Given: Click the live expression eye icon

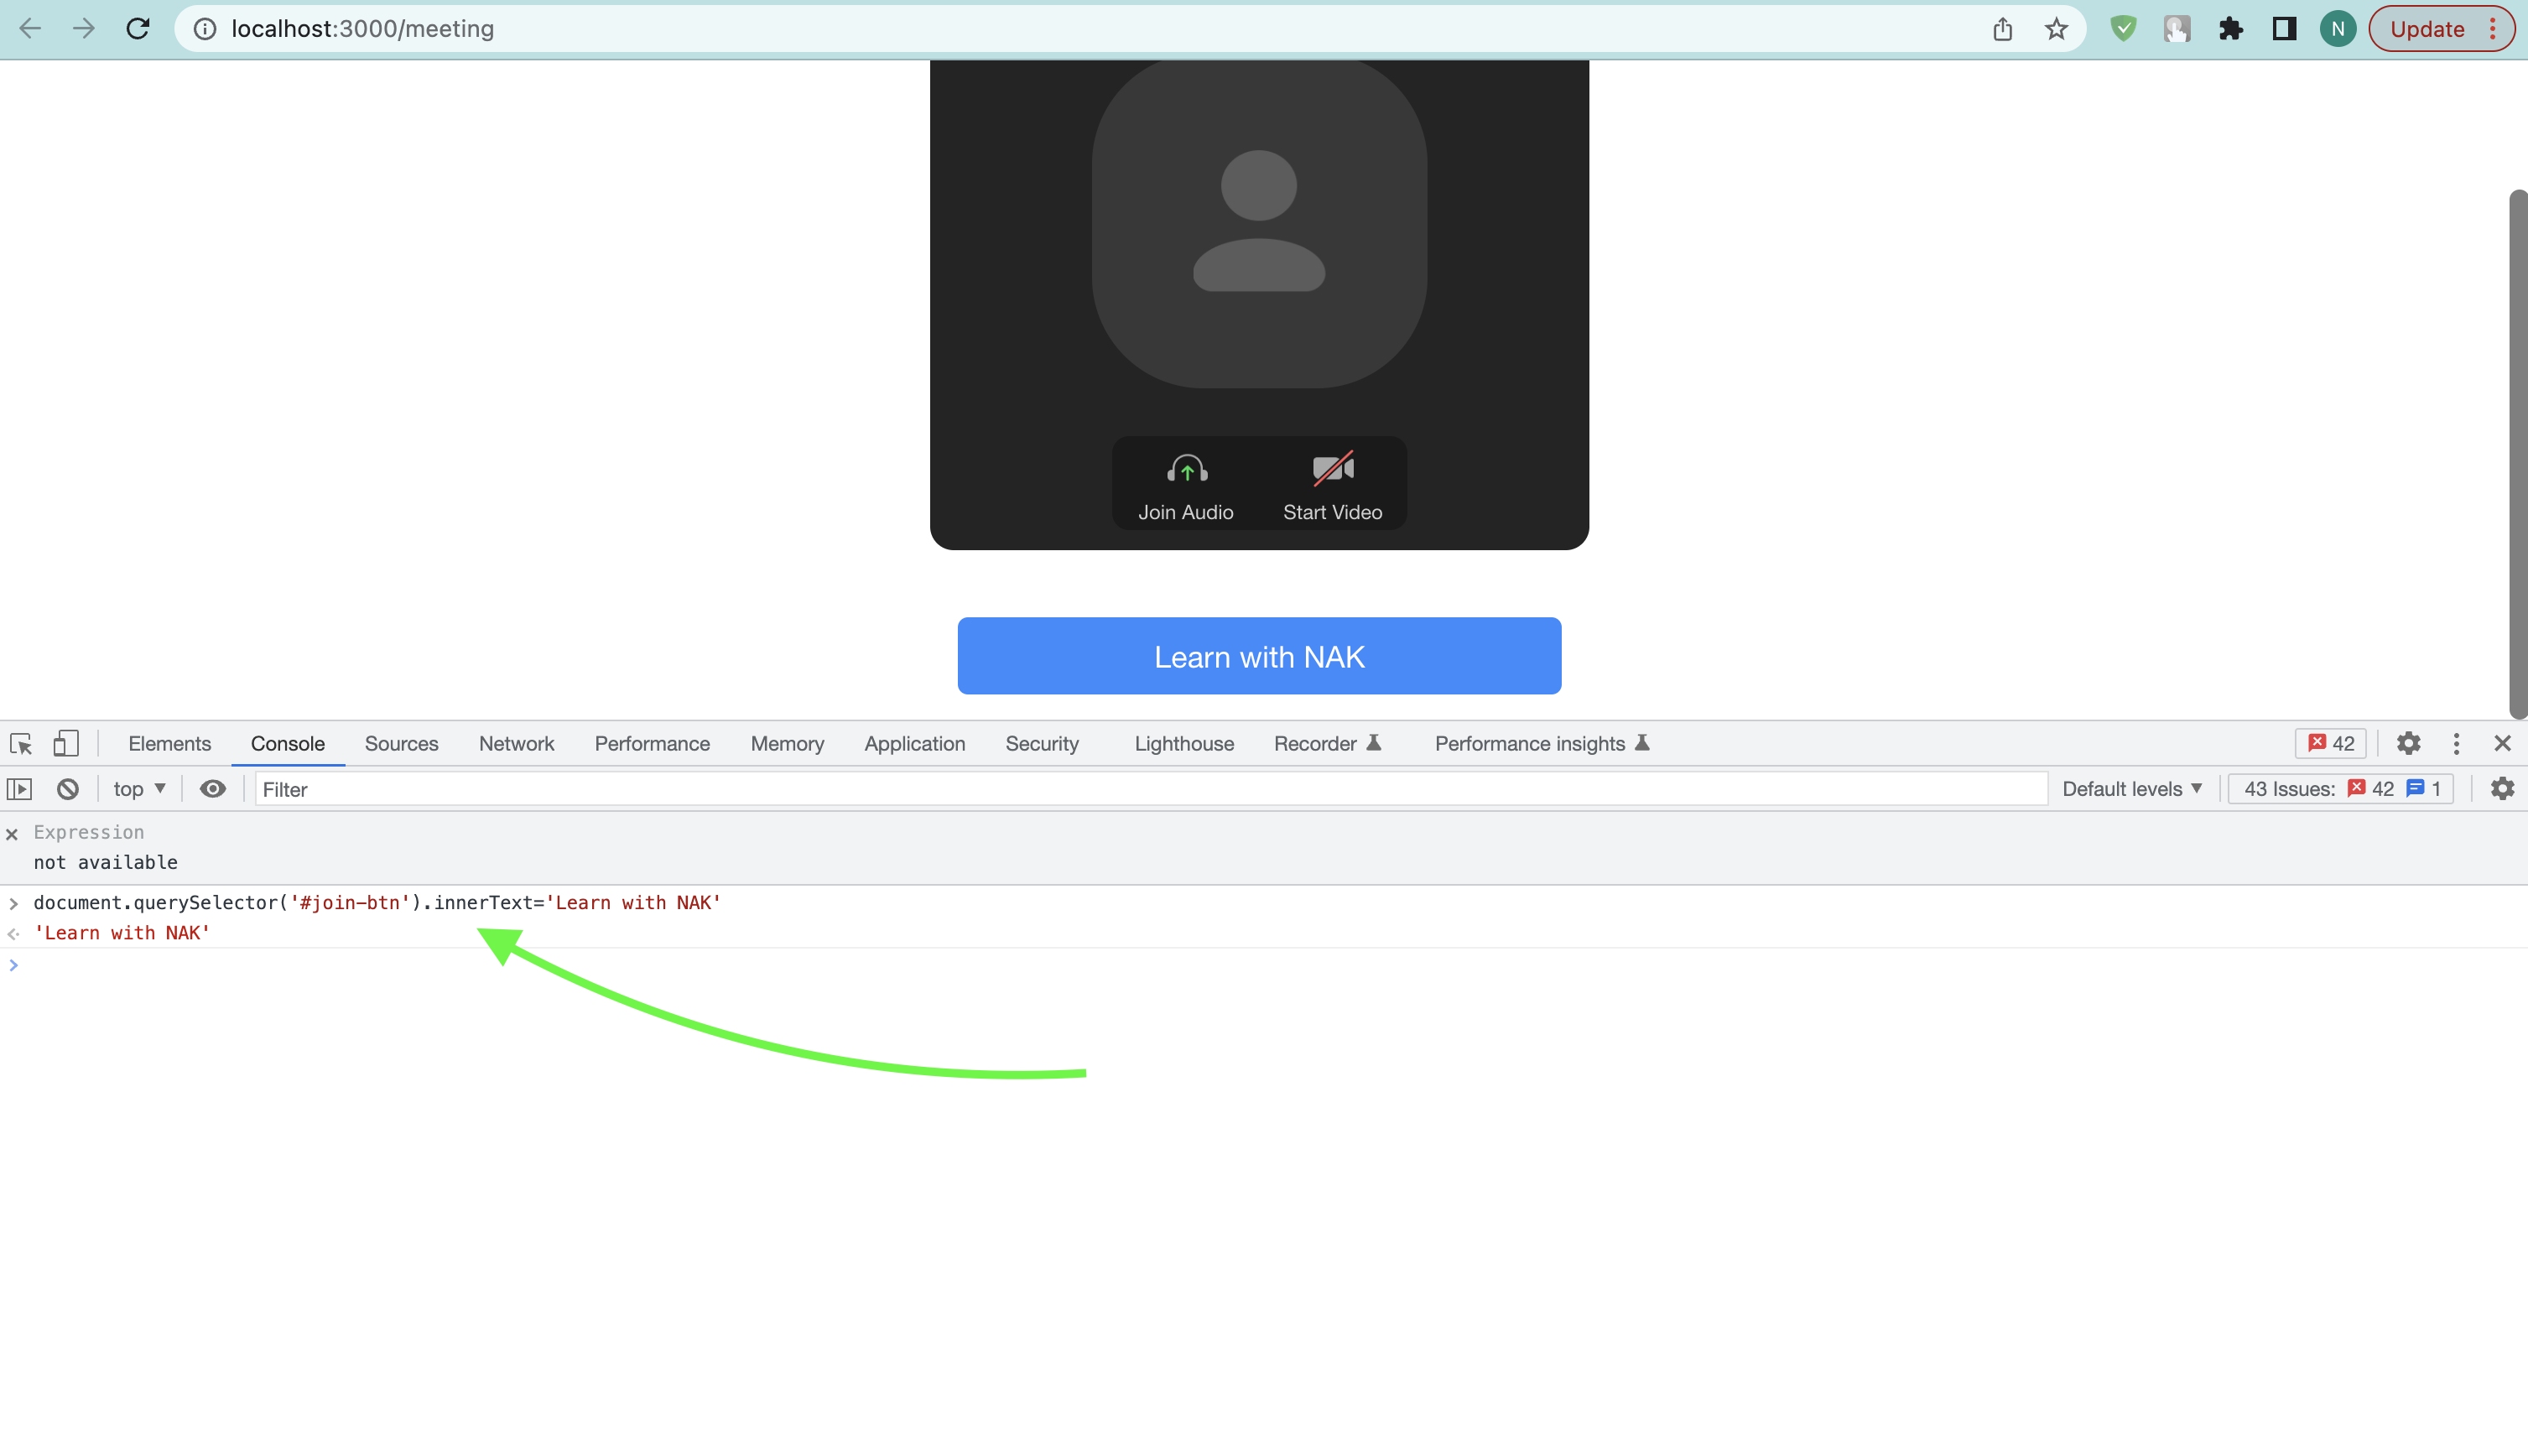Looking at the screenshot, I should point(213,789).
